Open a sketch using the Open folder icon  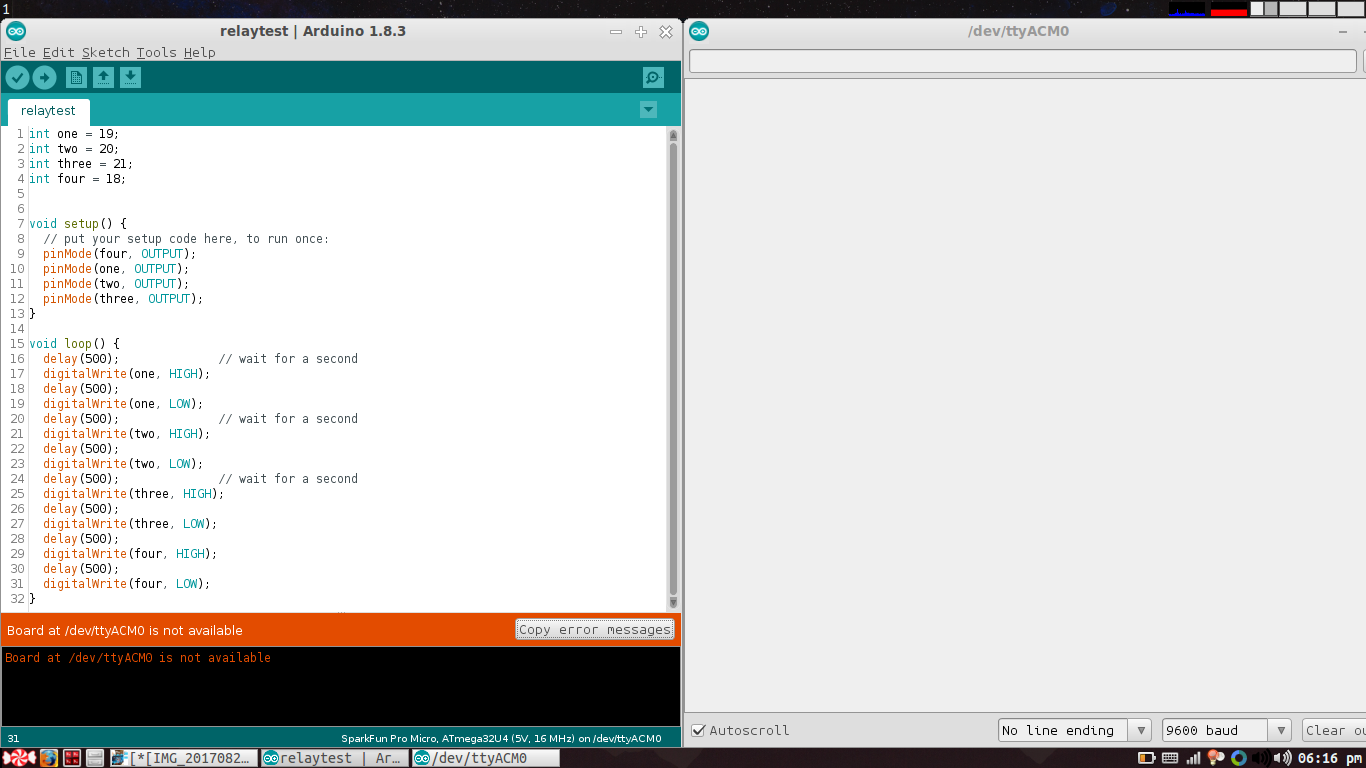104,77
